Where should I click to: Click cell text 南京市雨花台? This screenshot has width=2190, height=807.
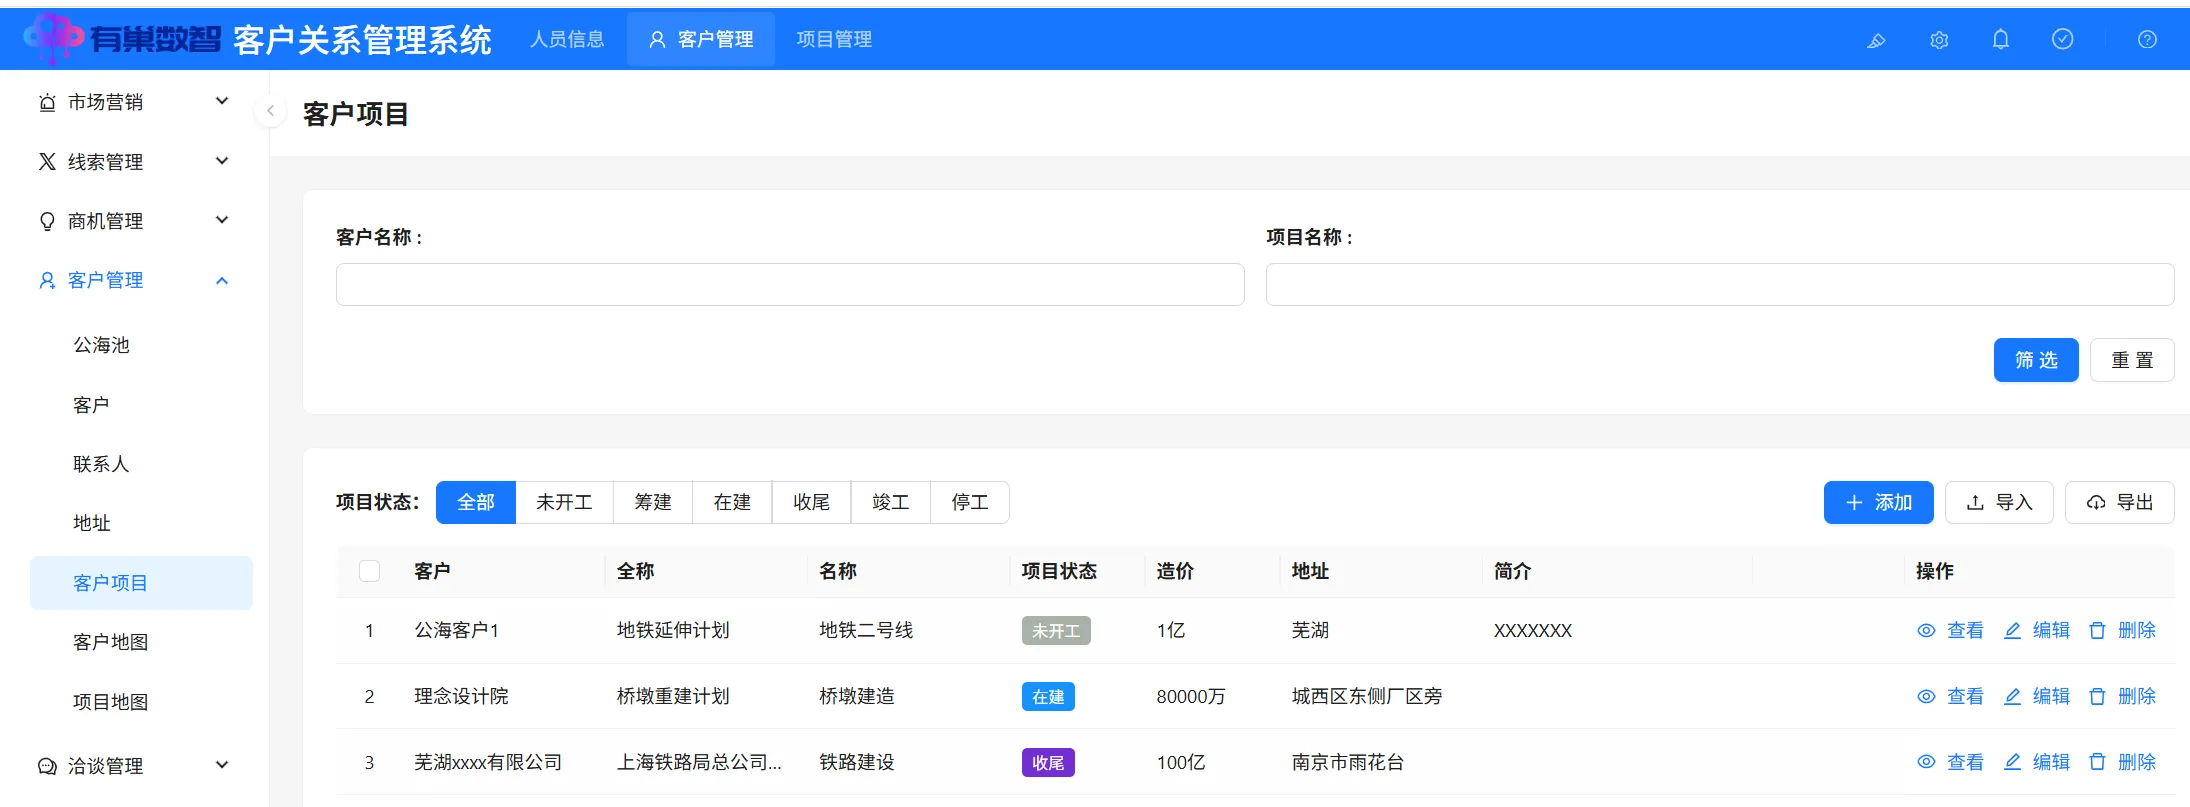1348,762
